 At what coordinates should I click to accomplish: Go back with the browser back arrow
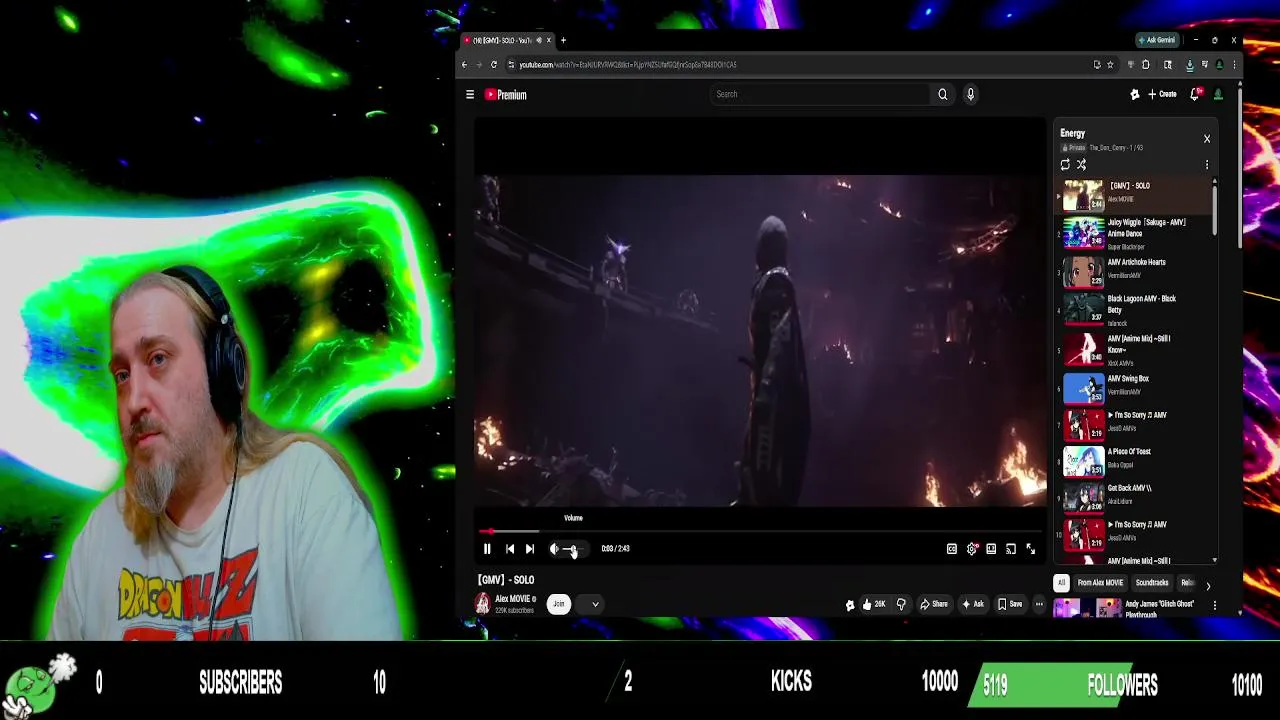tap(464, 65)
